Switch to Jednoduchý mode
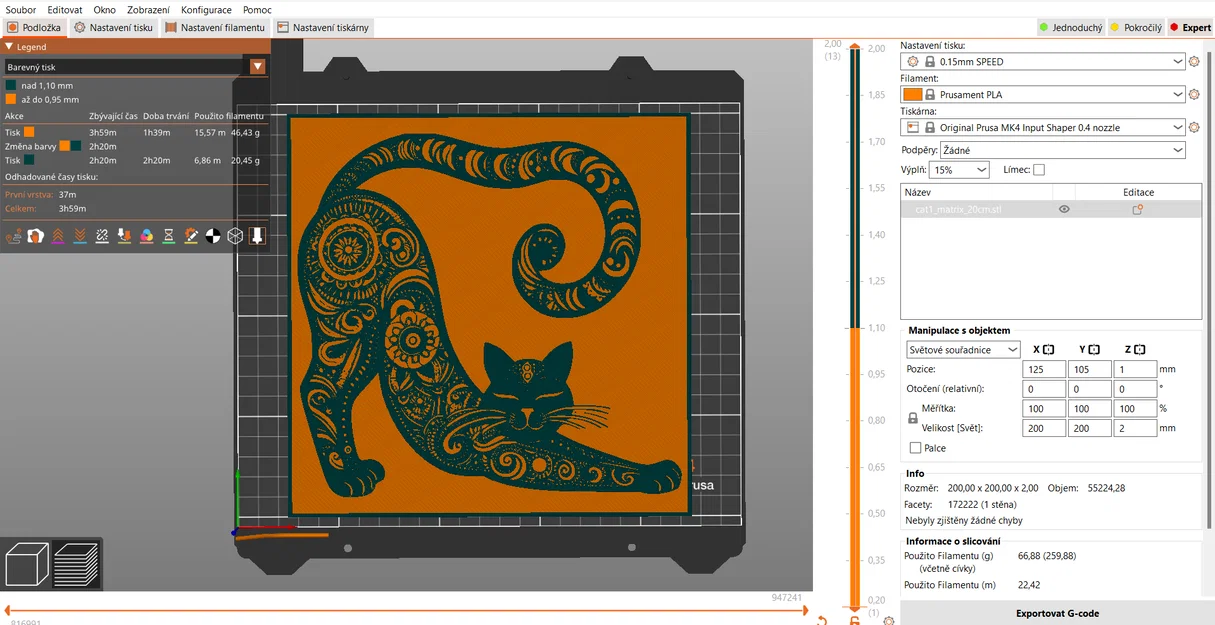The width and height of the screenshot is (1215, 625). click(1069, 28)
